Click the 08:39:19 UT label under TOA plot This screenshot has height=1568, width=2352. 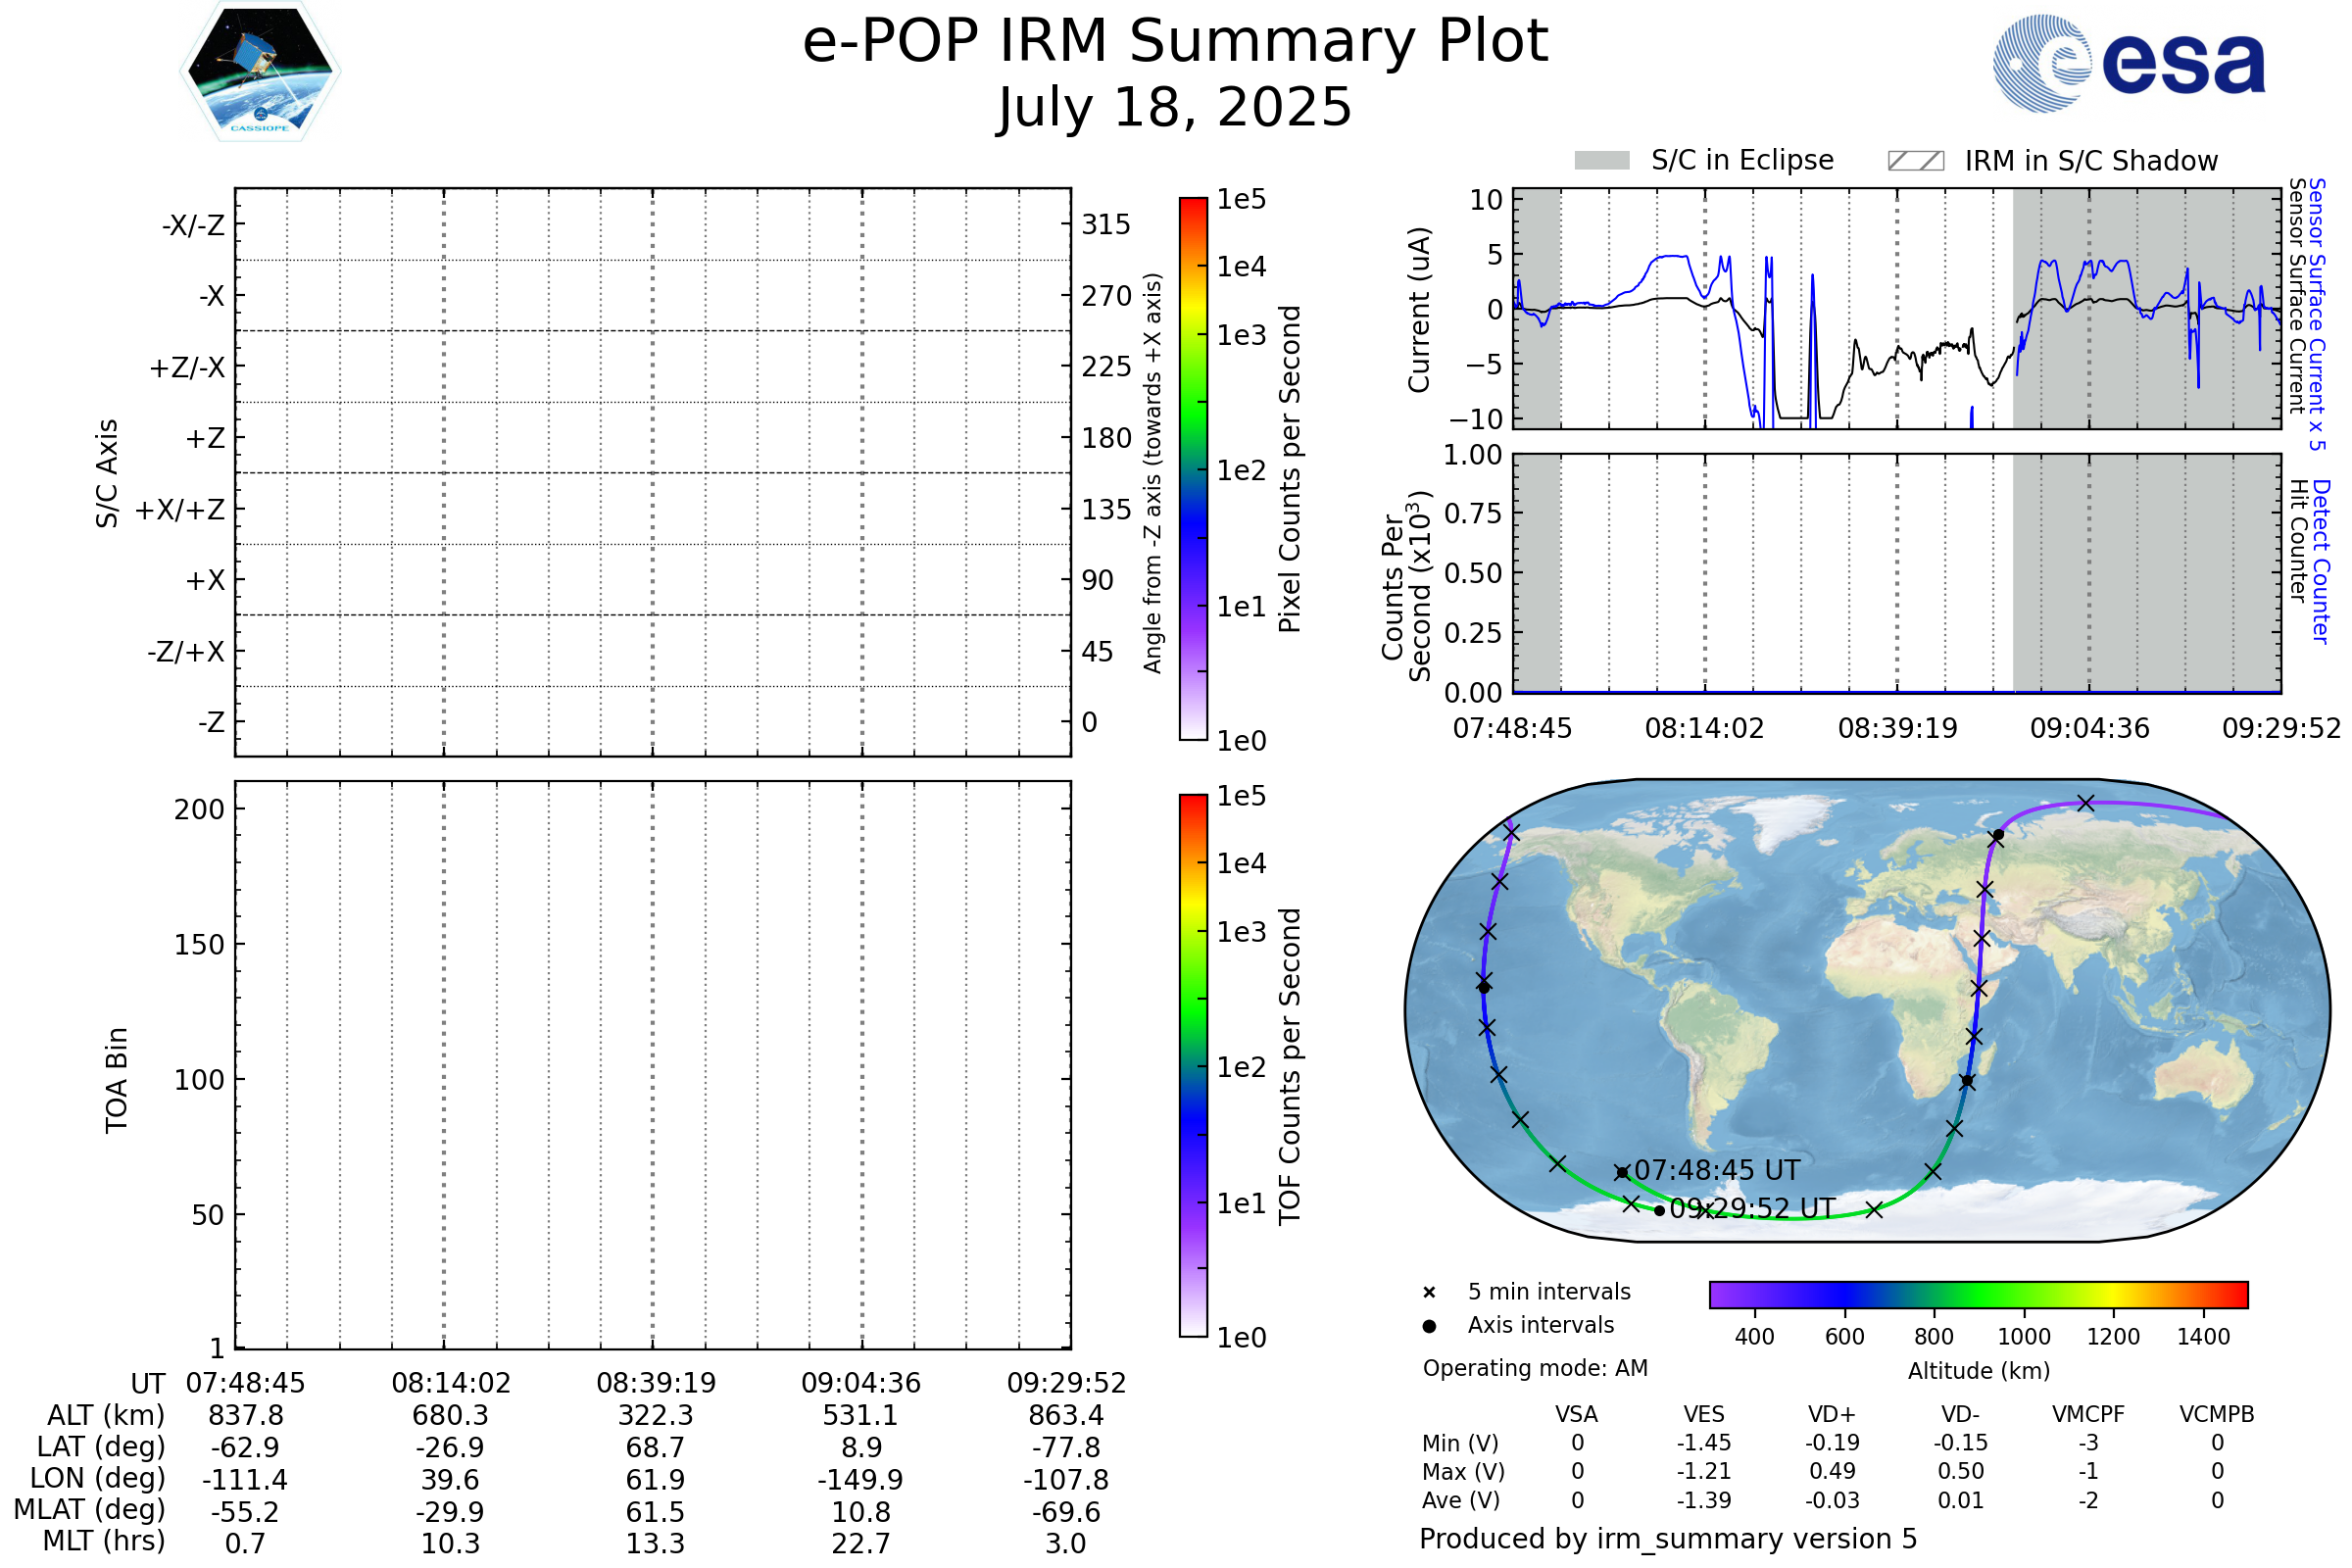(x=656, y=1383)
